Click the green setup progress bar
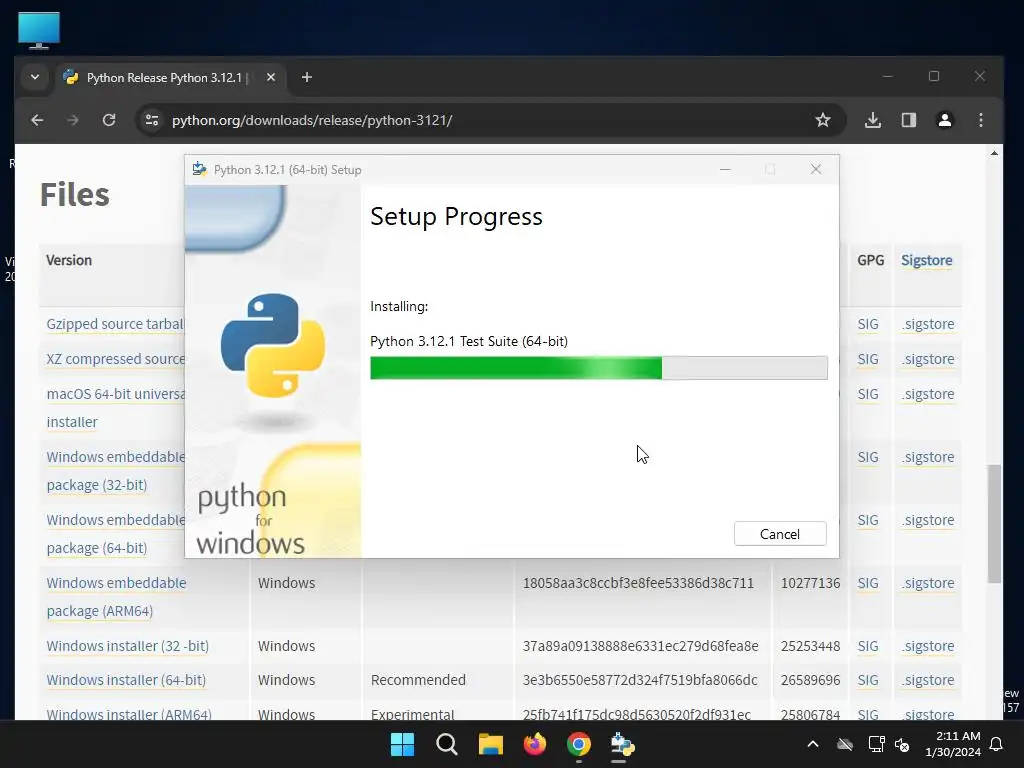 (x=598, y=368)
